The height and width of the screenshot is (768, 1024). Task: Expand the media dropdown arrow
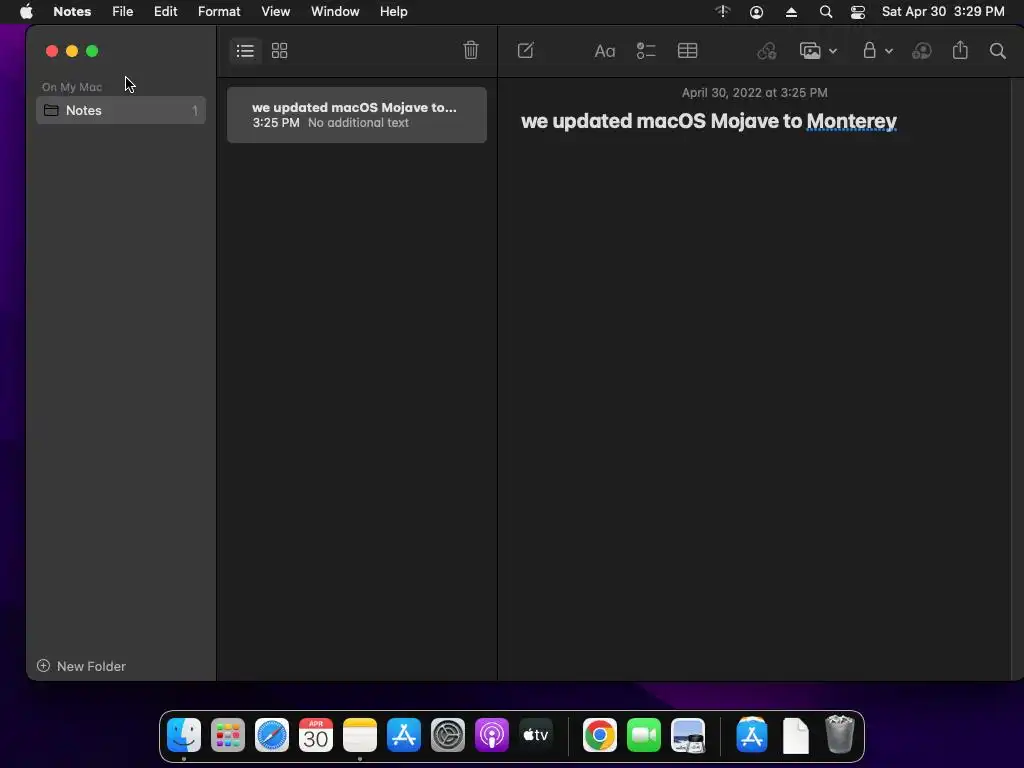[x=833, y=51]
